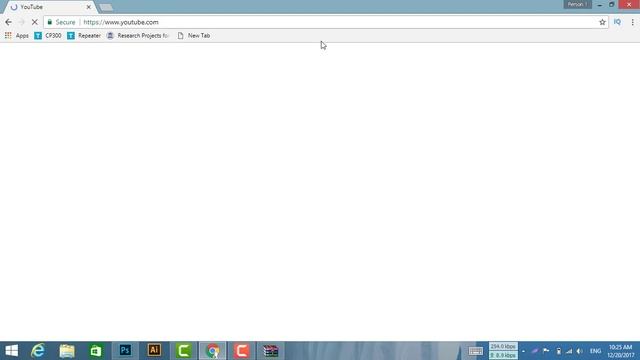Image resolution: width=640 pixels, height=360 pixels.
Task: Open the network signal tray icon
Action: point(569,351)
